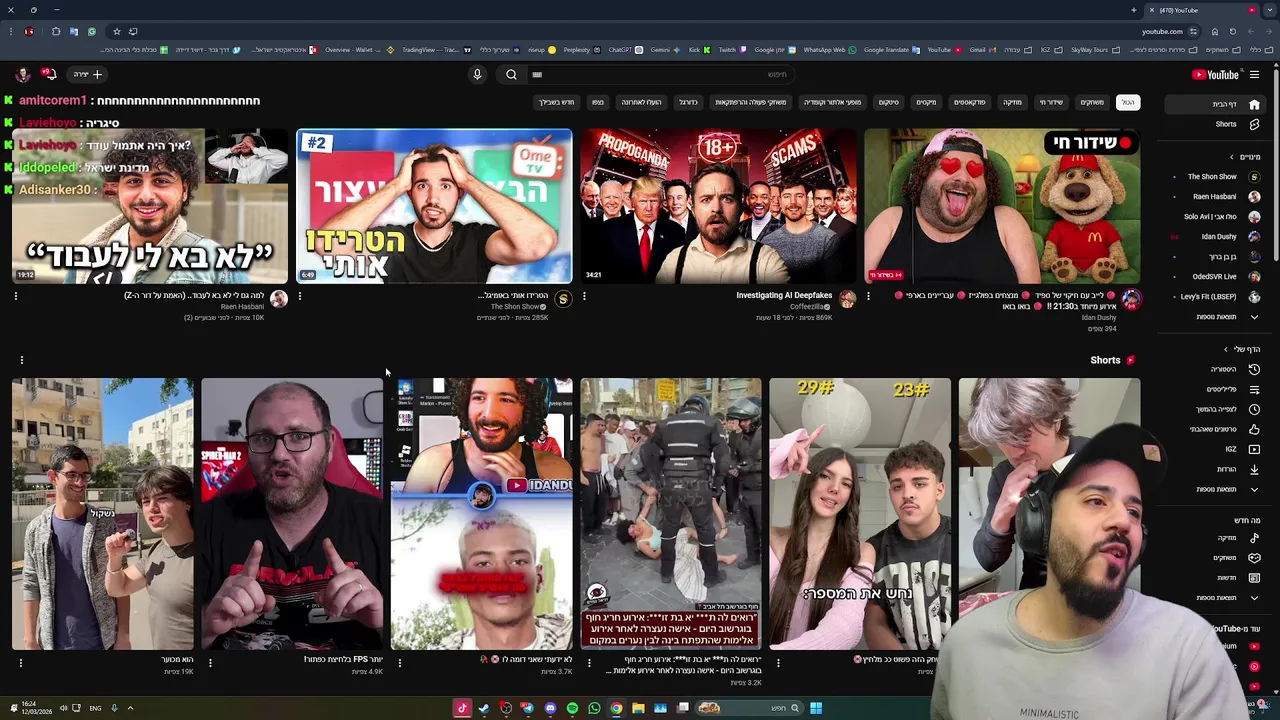Open Levy's Fit (LBSEP) channel
1280x720 pixels.
click(1216, 297)
